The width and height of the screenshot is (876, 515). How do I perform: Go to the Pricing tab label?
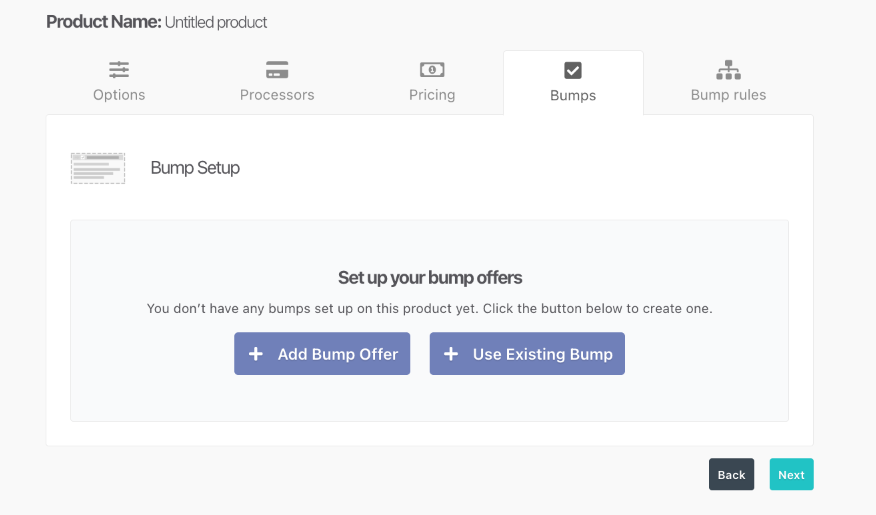432,95
